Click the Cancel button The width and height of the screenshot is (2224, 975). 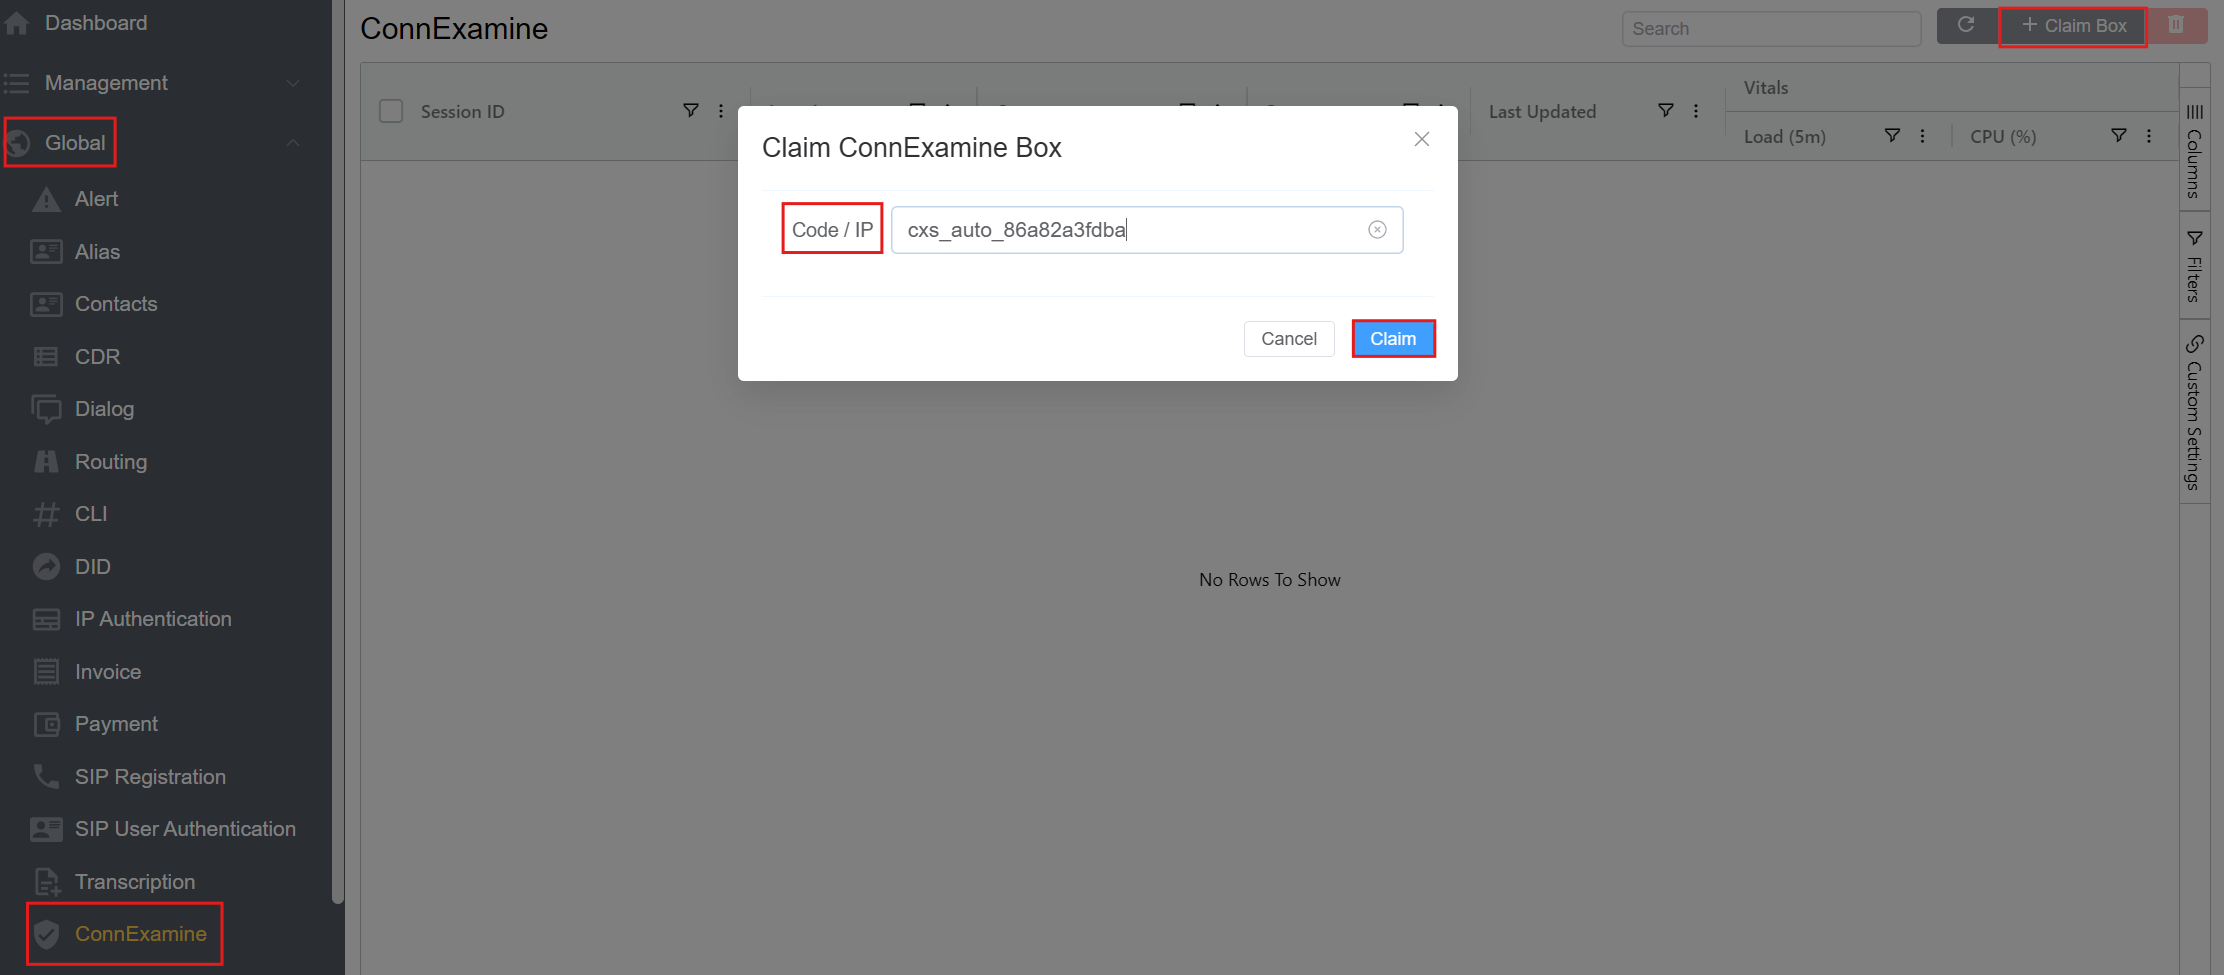1289,339
